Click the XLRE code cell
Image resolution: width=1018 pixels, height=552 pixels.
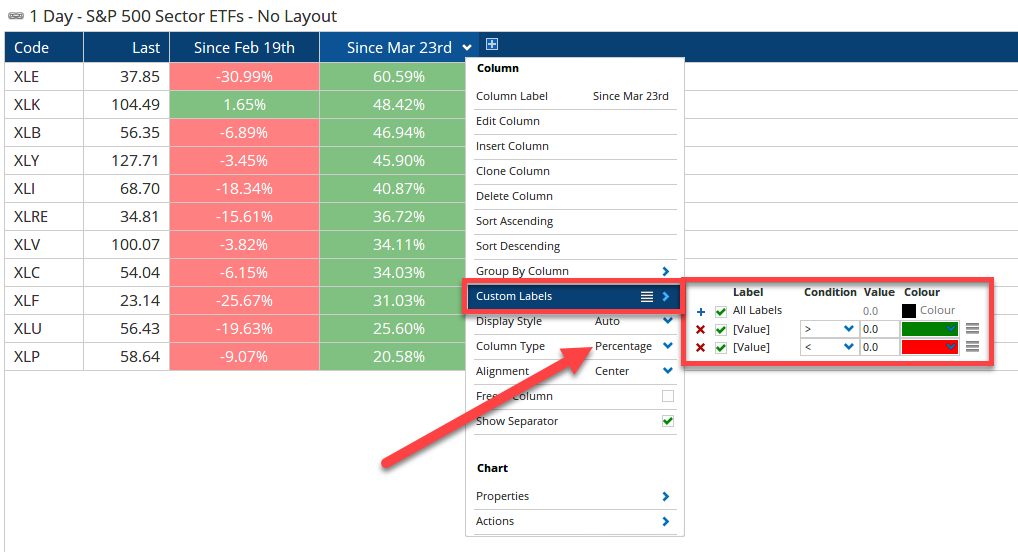44,217
